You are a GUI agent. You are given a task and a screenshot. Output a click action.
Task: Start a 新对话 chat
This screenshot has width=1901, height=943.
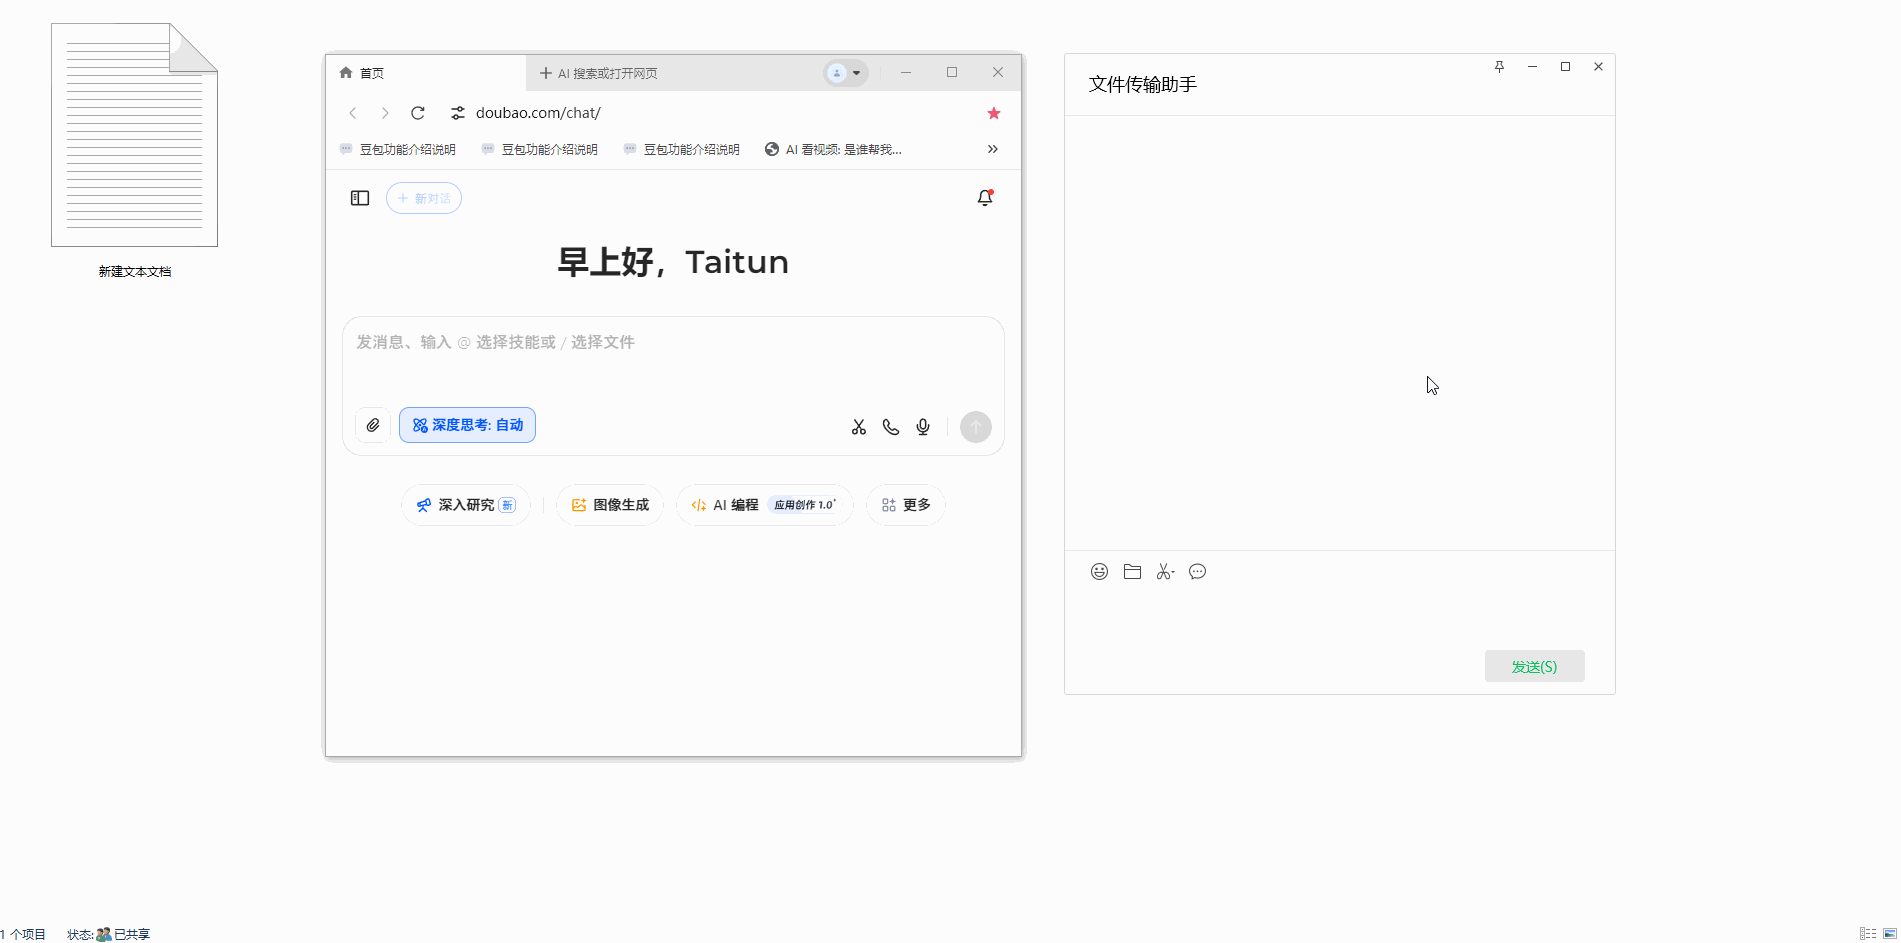point(424,198)
